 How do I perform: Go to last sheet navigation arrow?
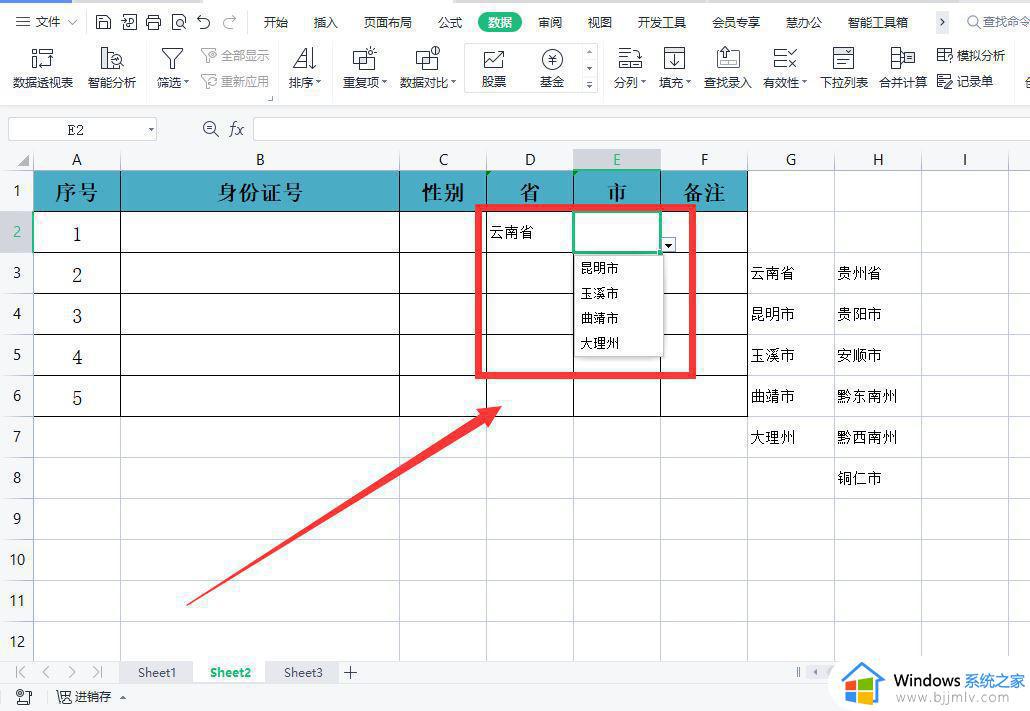(97, 672)
